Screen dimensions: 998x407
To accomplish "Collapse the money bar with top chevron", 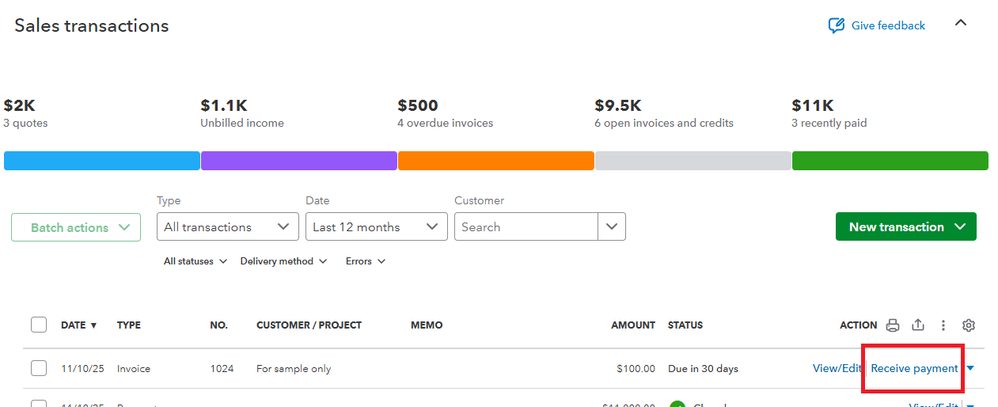I will click(x=961, y=23).
